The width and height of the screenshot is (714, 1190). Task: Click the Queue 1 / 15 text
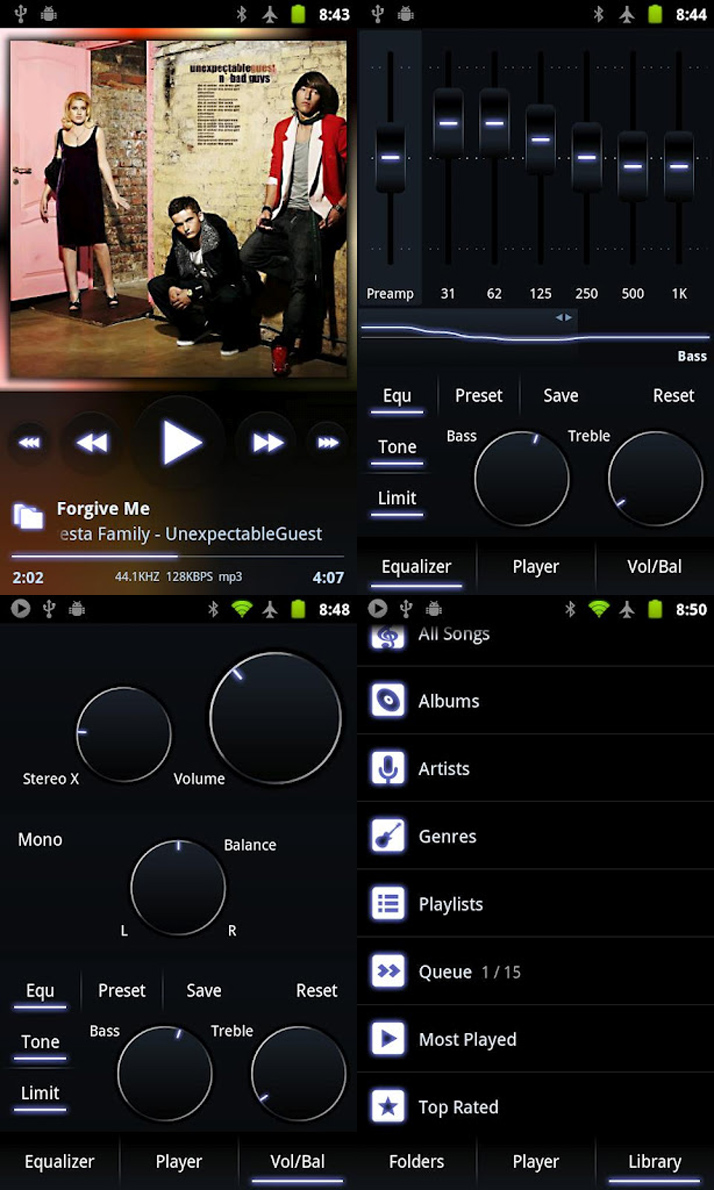click(x=470, y=972)
